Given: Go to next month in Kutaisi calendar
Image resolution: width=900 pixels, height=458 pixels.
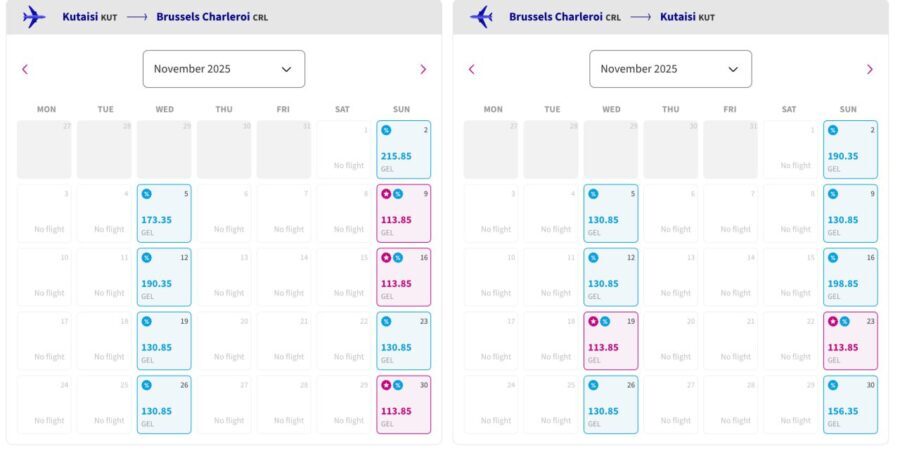Looking at the screenshot, I should [x=423, y=69].
